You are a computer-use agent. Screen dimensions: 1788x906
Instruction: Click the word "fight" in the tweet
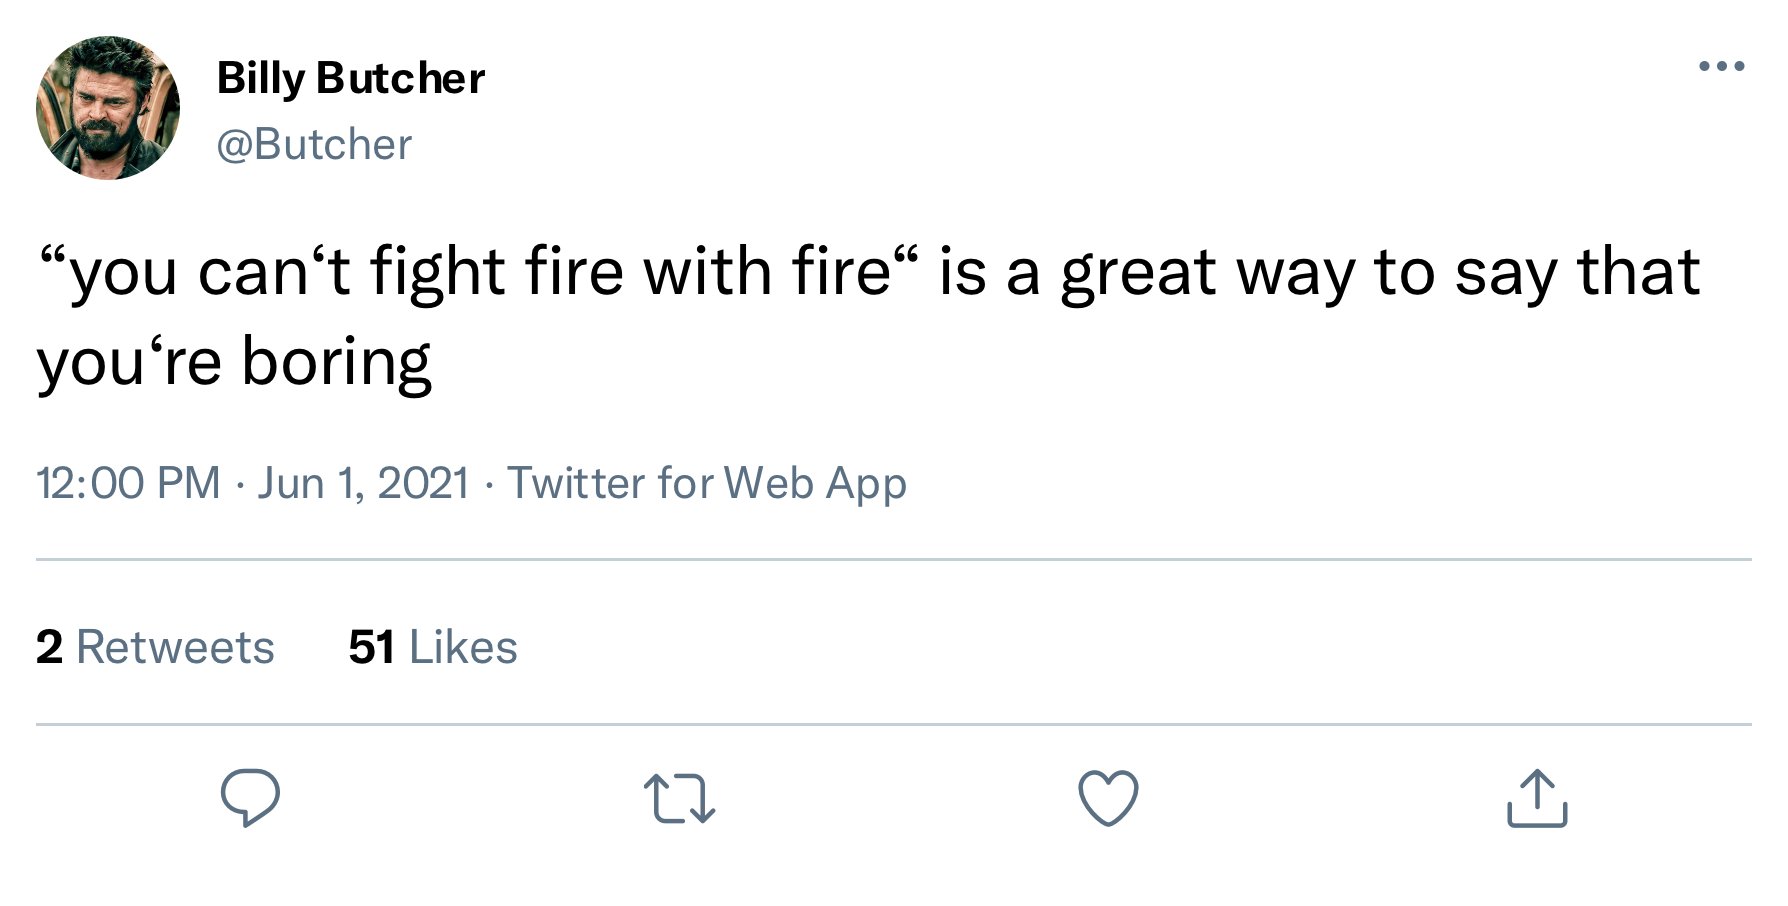[437, 272]
